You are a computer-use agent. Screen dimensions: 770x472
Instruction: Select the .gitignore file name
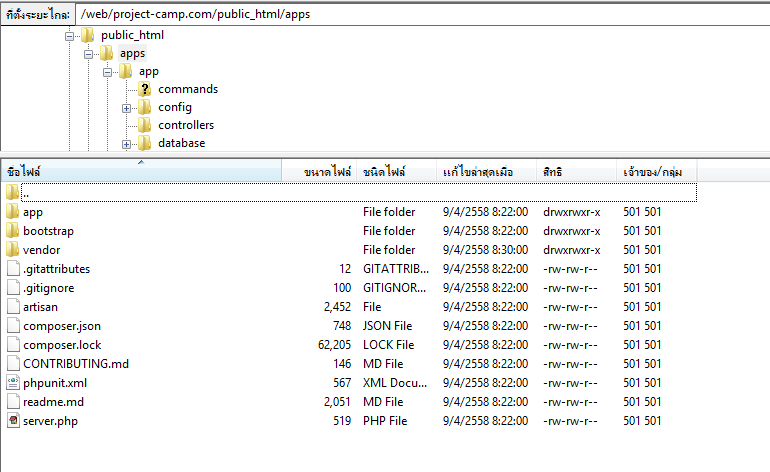[x=49, y=288]
